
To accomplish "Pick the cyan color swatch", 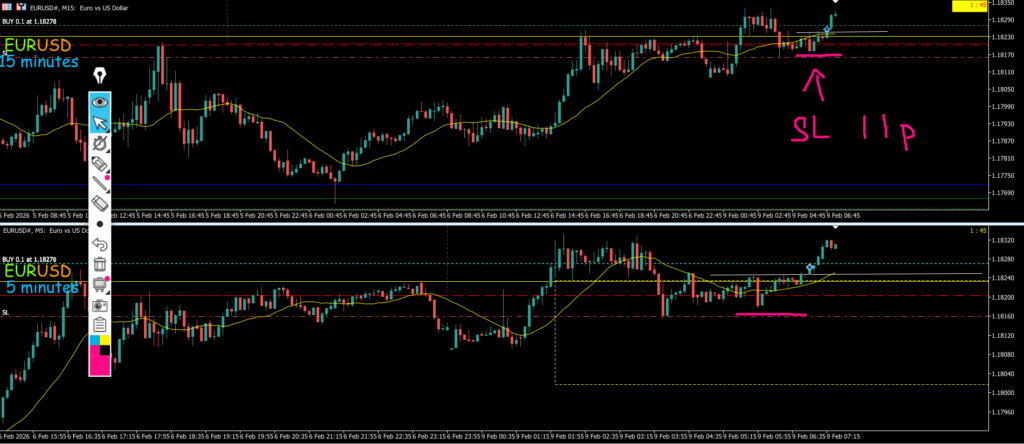I will [x=95, y=341].
